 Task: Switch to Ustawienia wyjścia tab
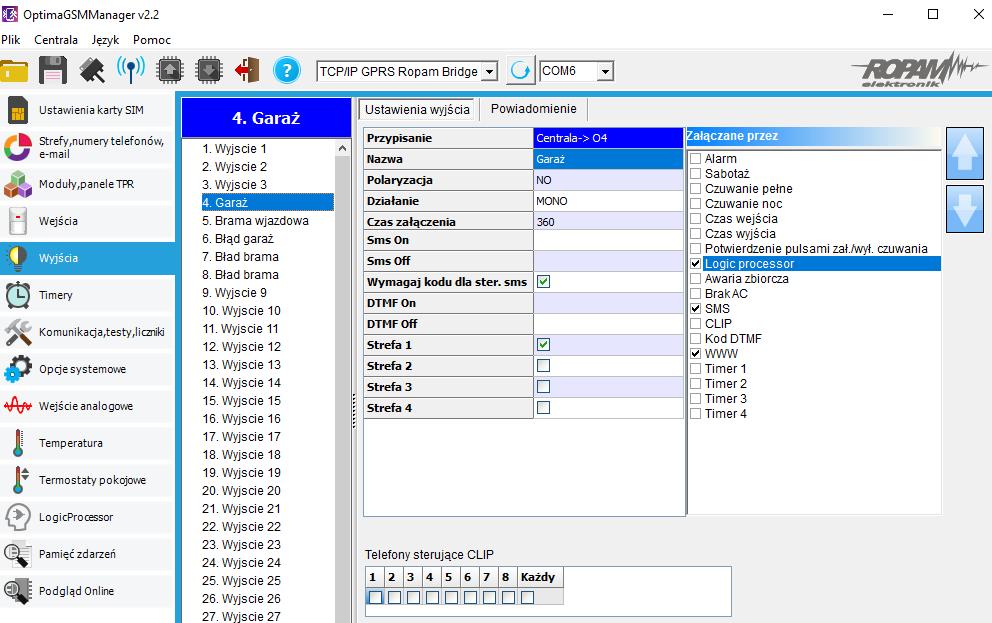(418, 109)
